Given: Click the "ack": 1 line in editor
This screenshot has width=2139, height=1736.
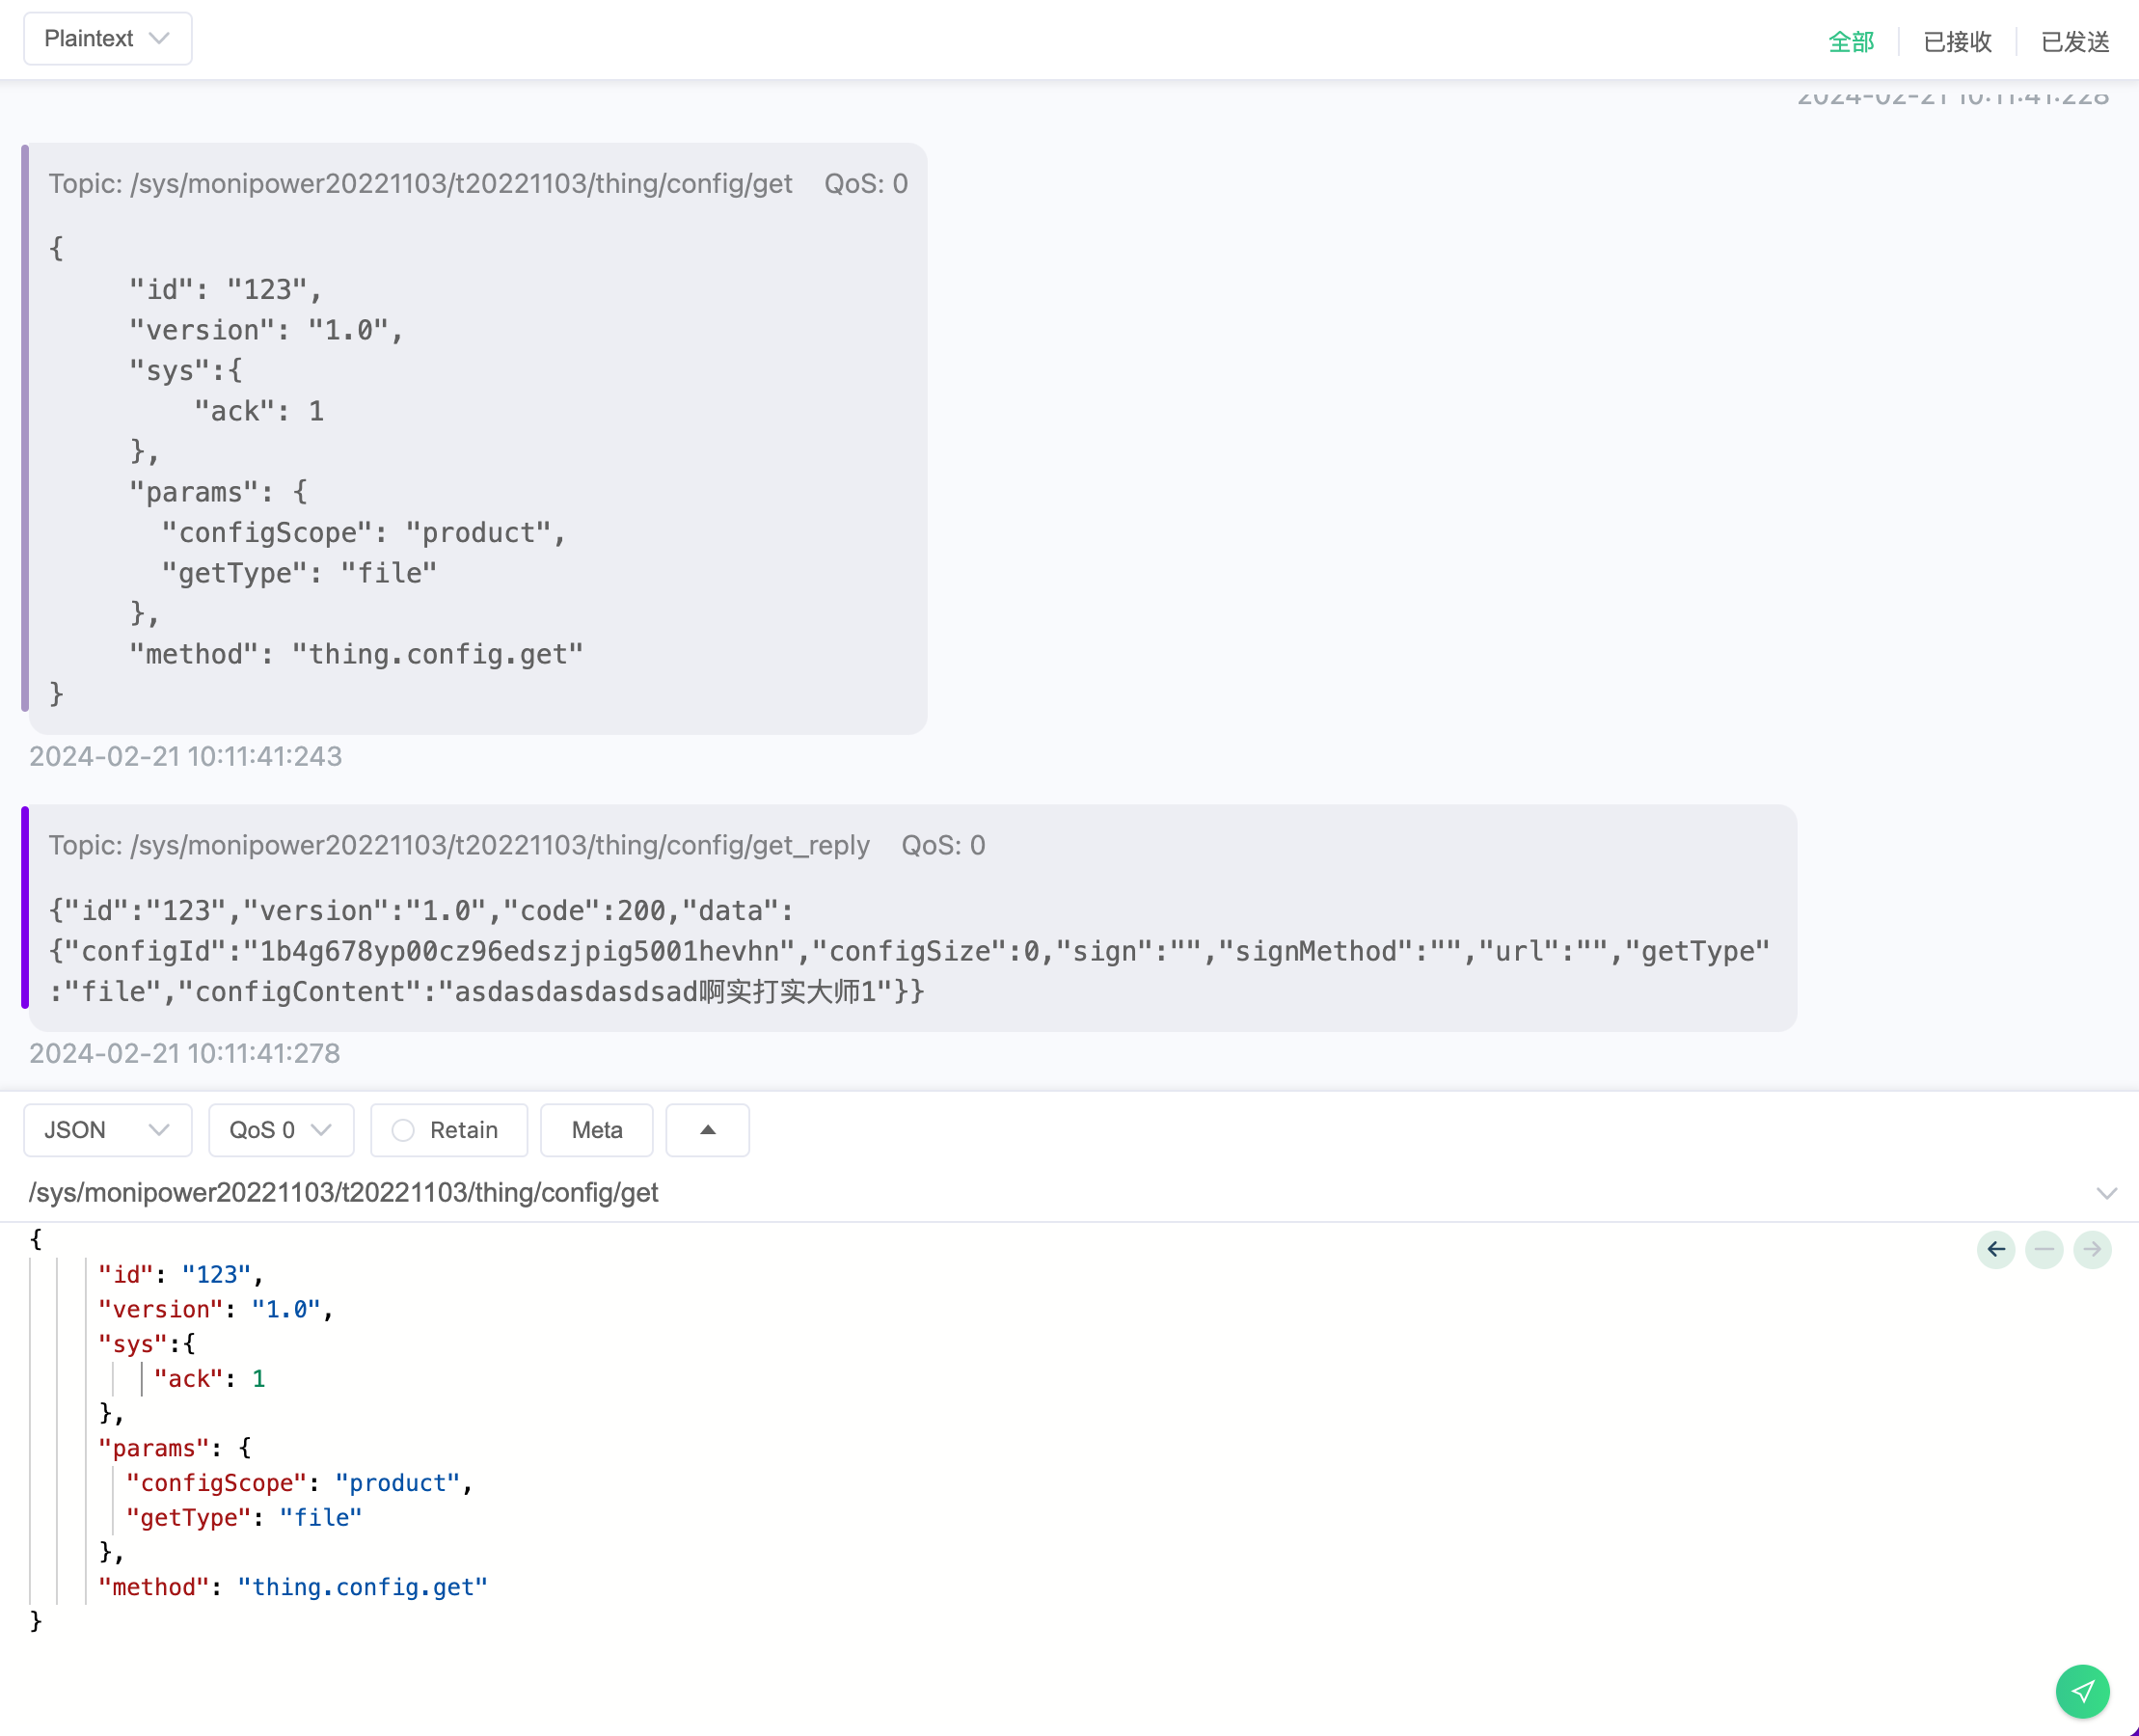Looking at the screenshot, I should coord(210,1379).
